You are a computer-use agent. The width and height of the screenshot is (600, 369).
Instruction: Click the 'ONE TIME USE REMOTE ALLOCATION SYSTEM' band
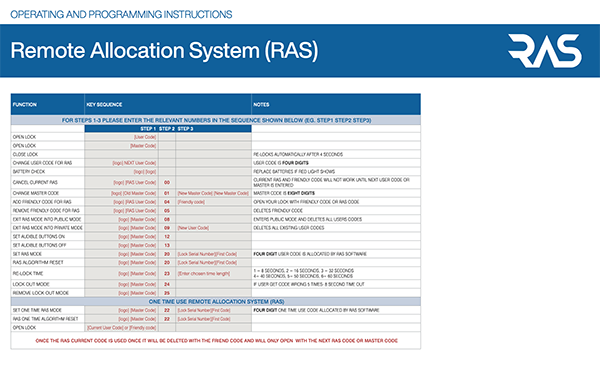click(x=216, y=302)
